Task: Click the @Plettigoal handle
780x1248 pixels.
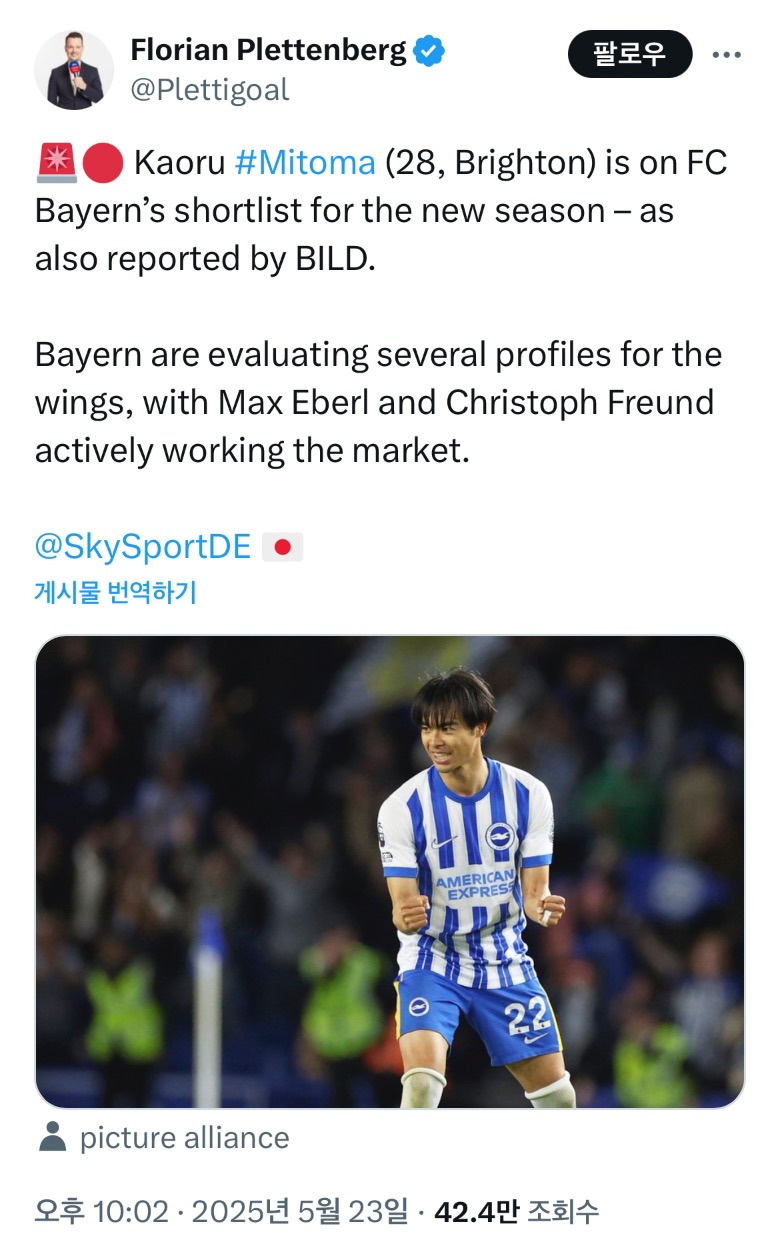Action: point(209,90)
